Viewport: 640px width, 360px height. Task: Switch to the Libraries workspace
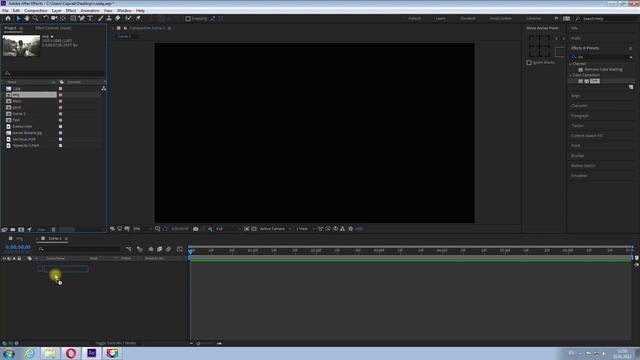click(533, 18)
